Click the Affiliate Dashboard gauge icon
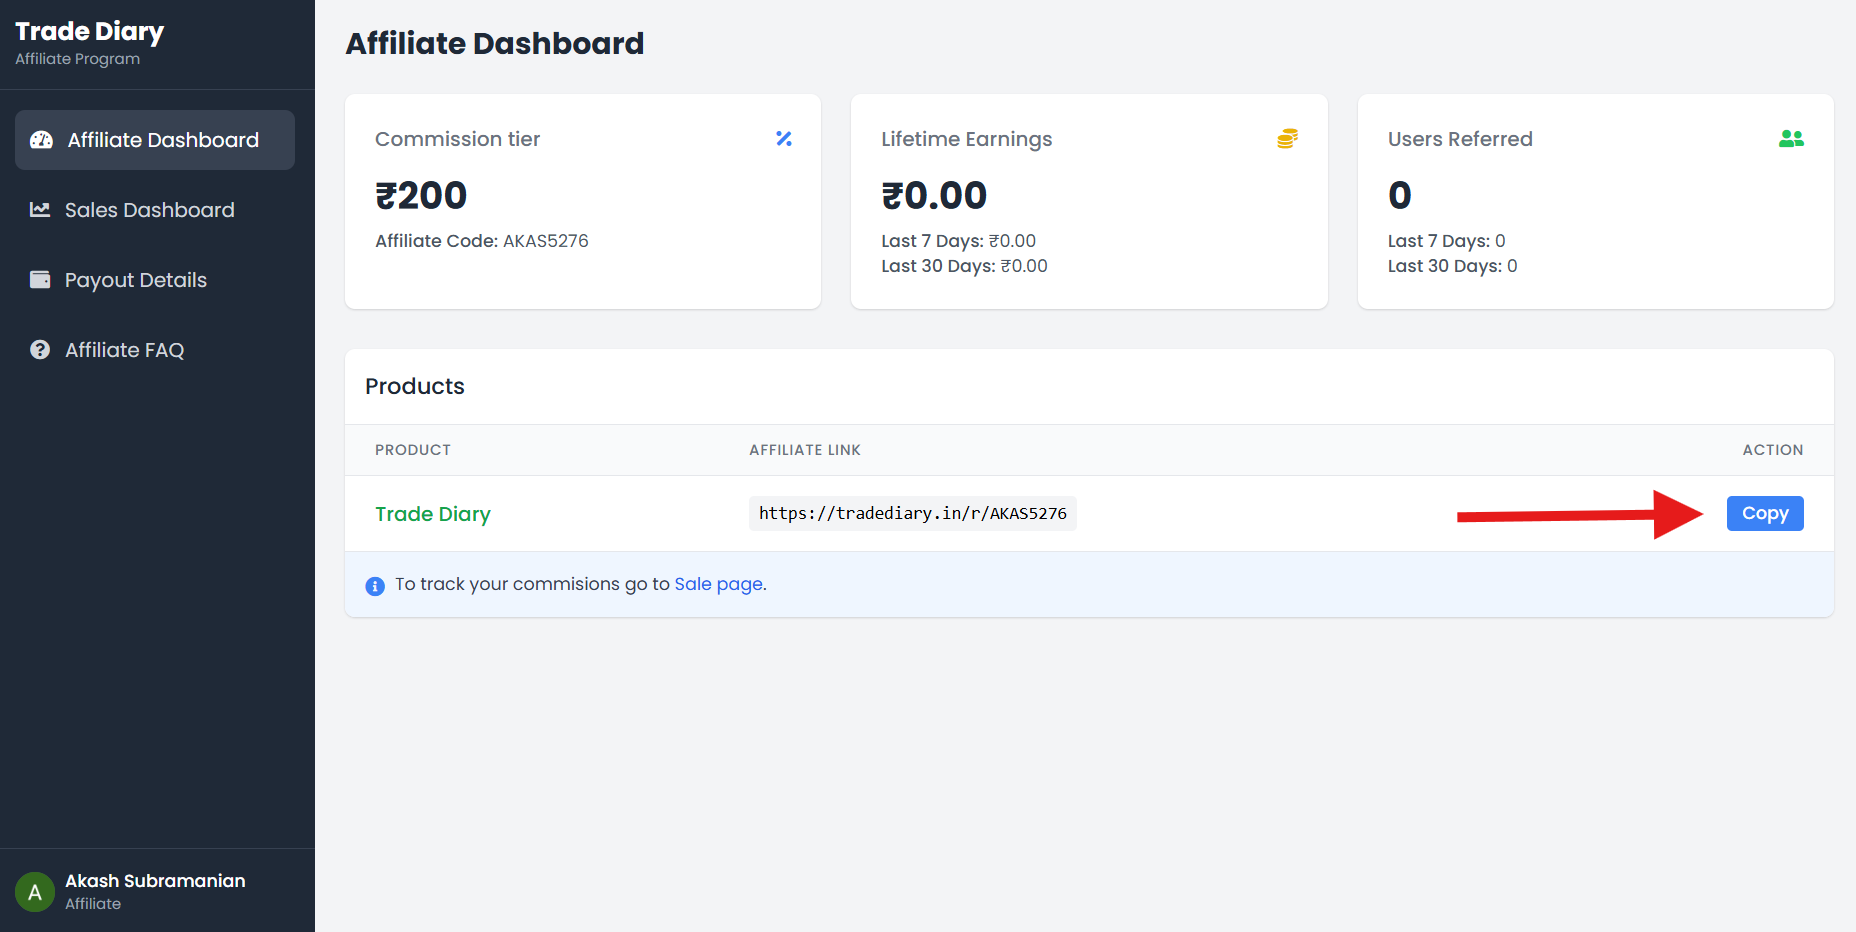 [41, 140]
